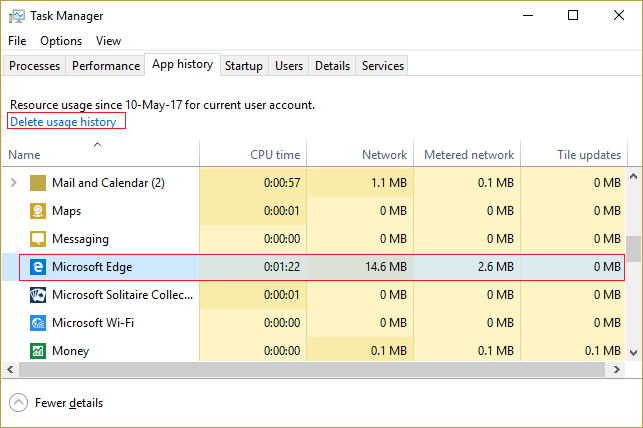Click the 2.6 MB metered network value
The image size is (643, 428).
coord(495,267)
